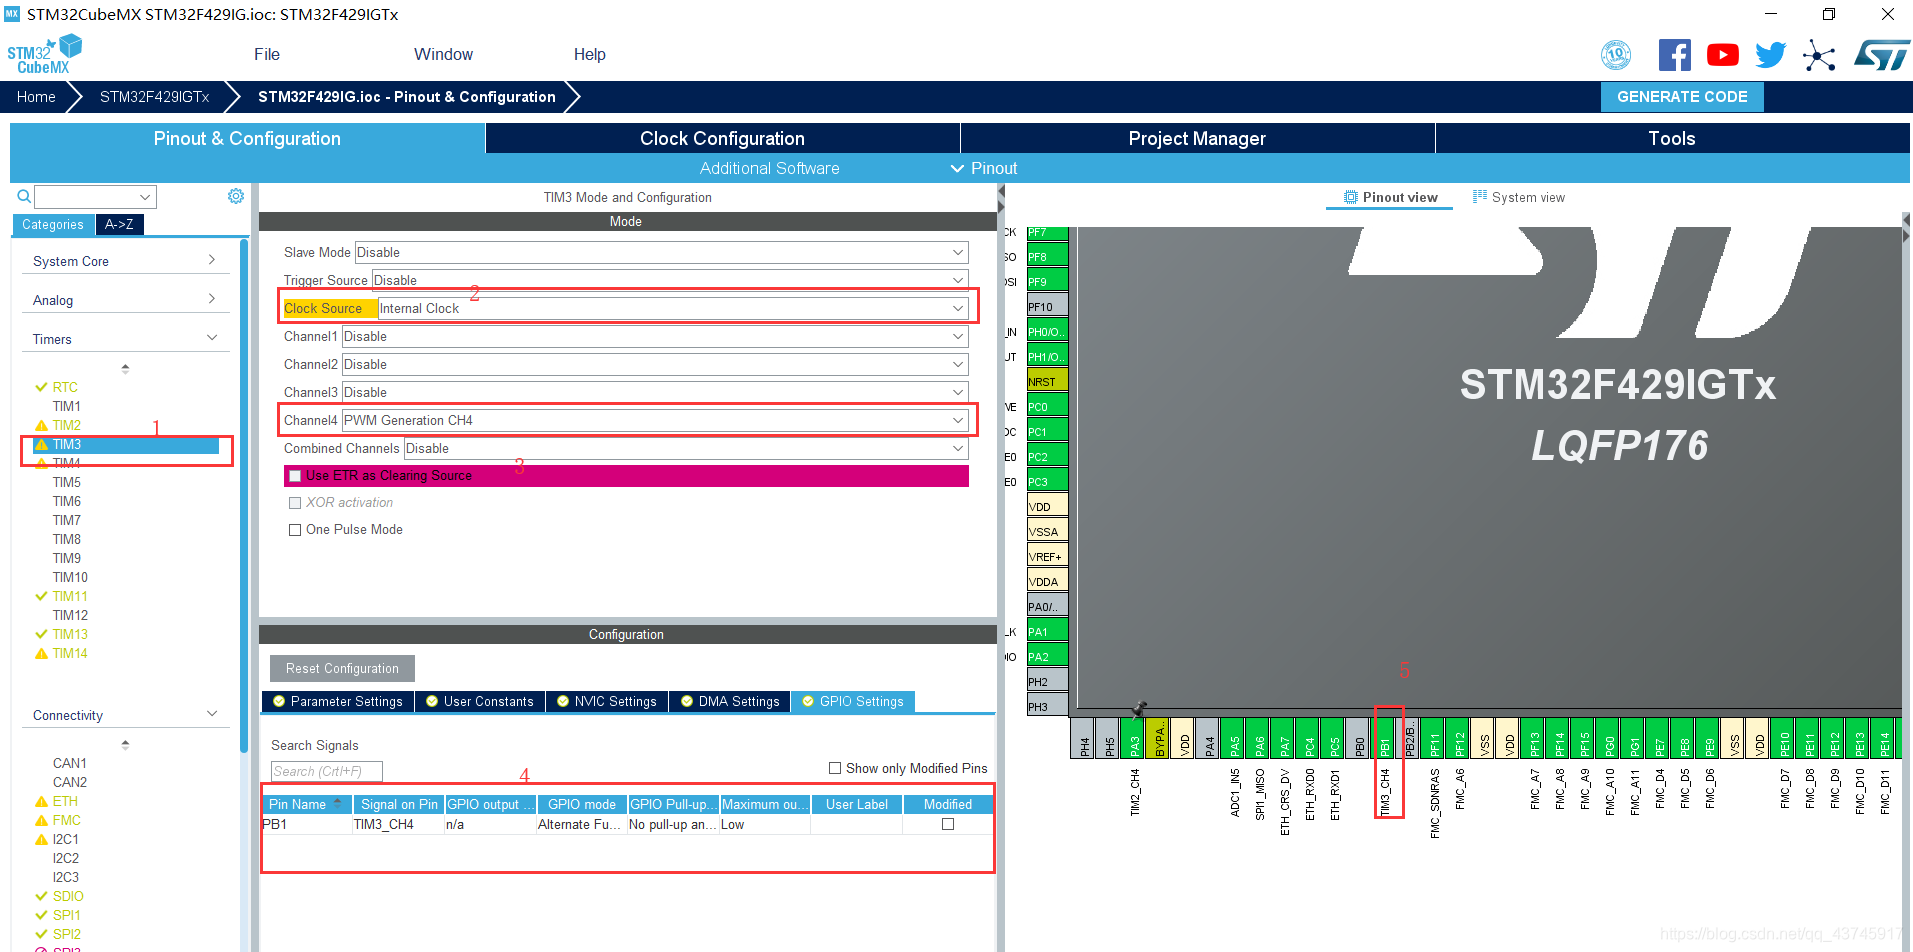The width and height of the screenshot is (1913, 952).
Task: Switch to System view
Action: pos(1519,197)
